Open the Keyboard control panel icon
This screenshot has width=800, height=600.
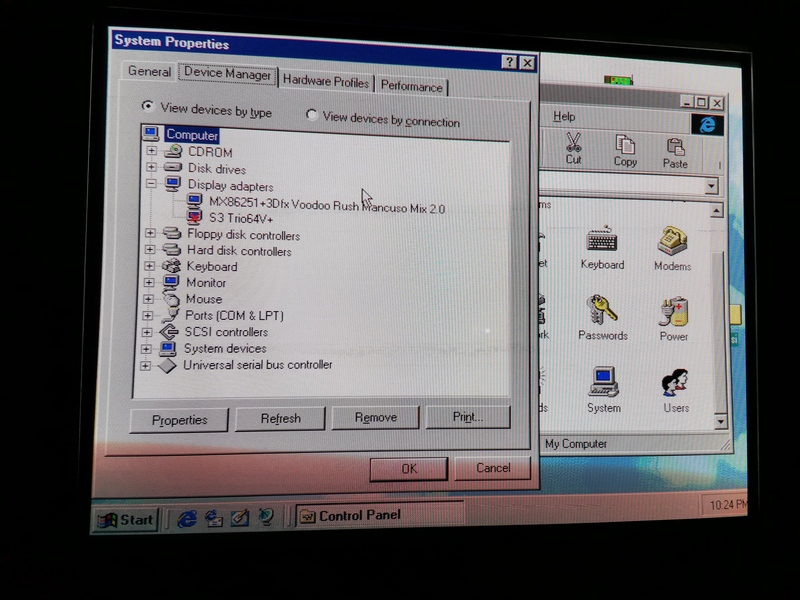pos(601,244)
